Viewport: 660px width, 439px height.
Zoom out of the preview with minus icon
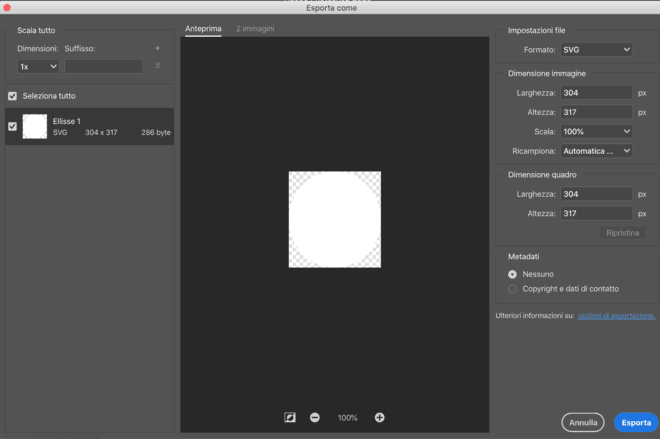(x=315, y=417)
